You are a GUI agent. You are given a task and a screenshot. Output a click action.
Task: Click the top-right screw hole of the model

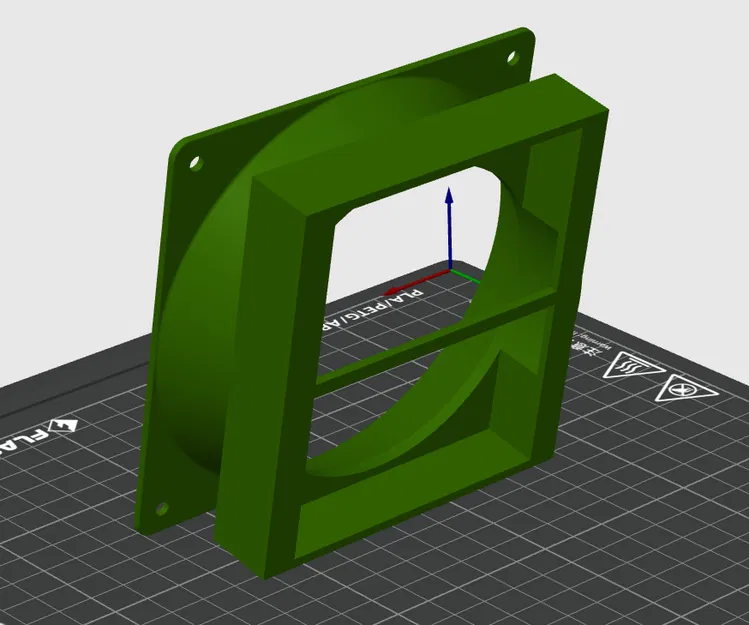click(x=513, y=58)
